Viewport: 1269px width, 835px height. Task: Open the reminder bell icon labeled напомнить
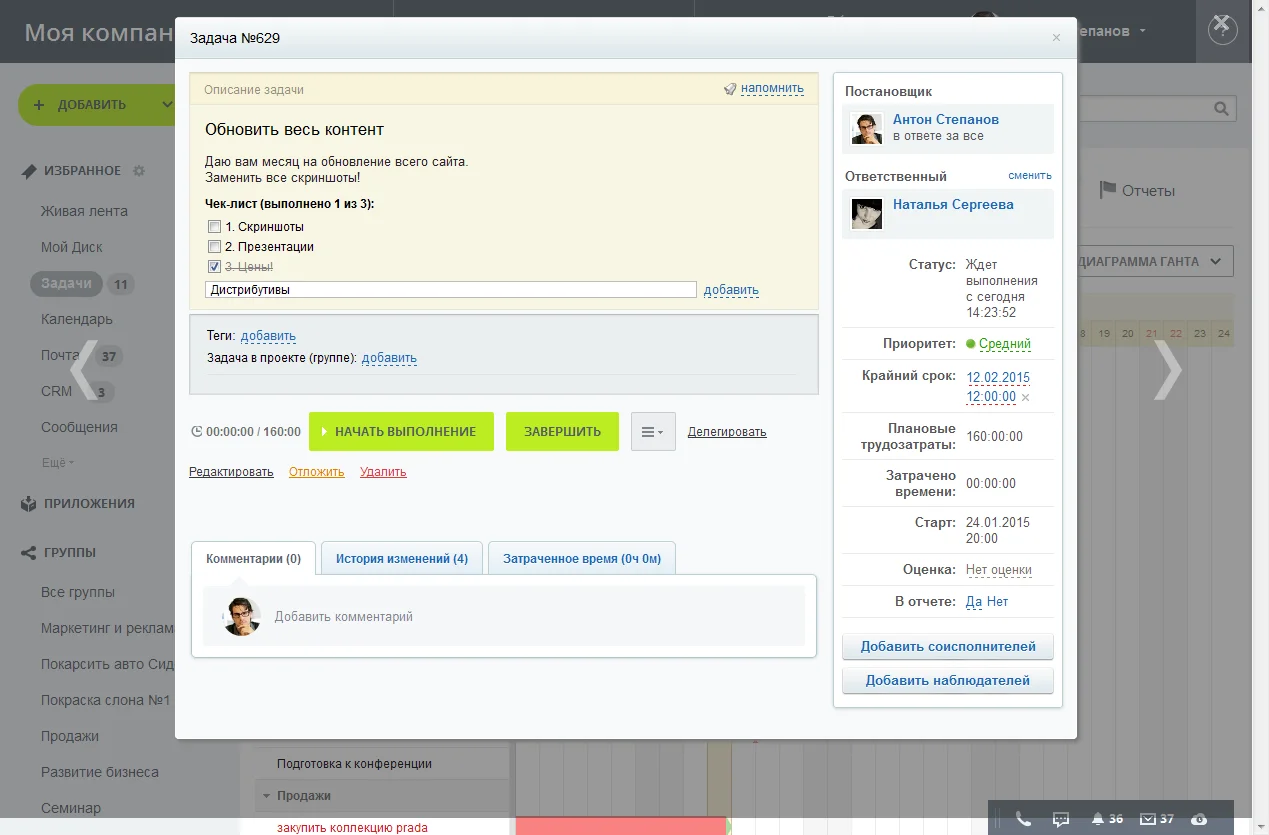(x=731, y=88)
